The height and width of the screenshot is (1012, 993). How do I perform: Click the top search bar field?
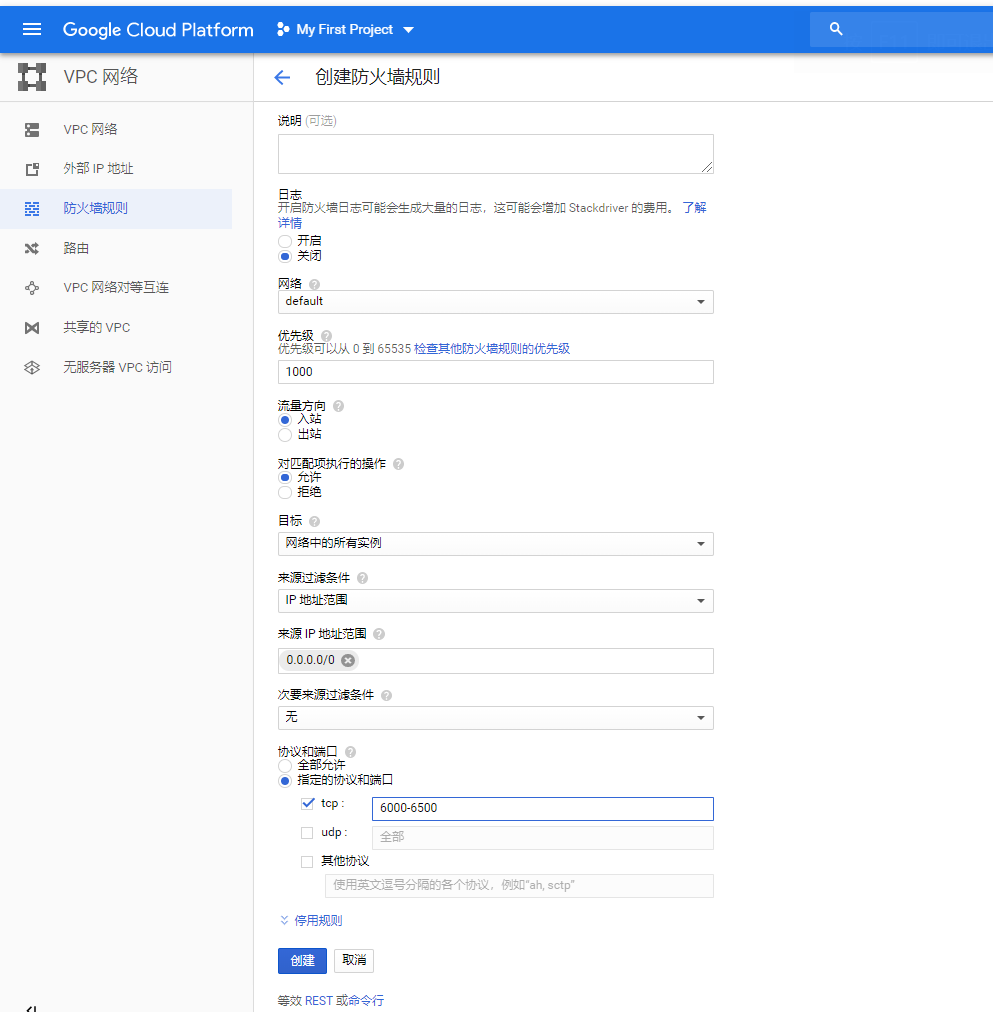pyautogui.click(x=901, y=29)
